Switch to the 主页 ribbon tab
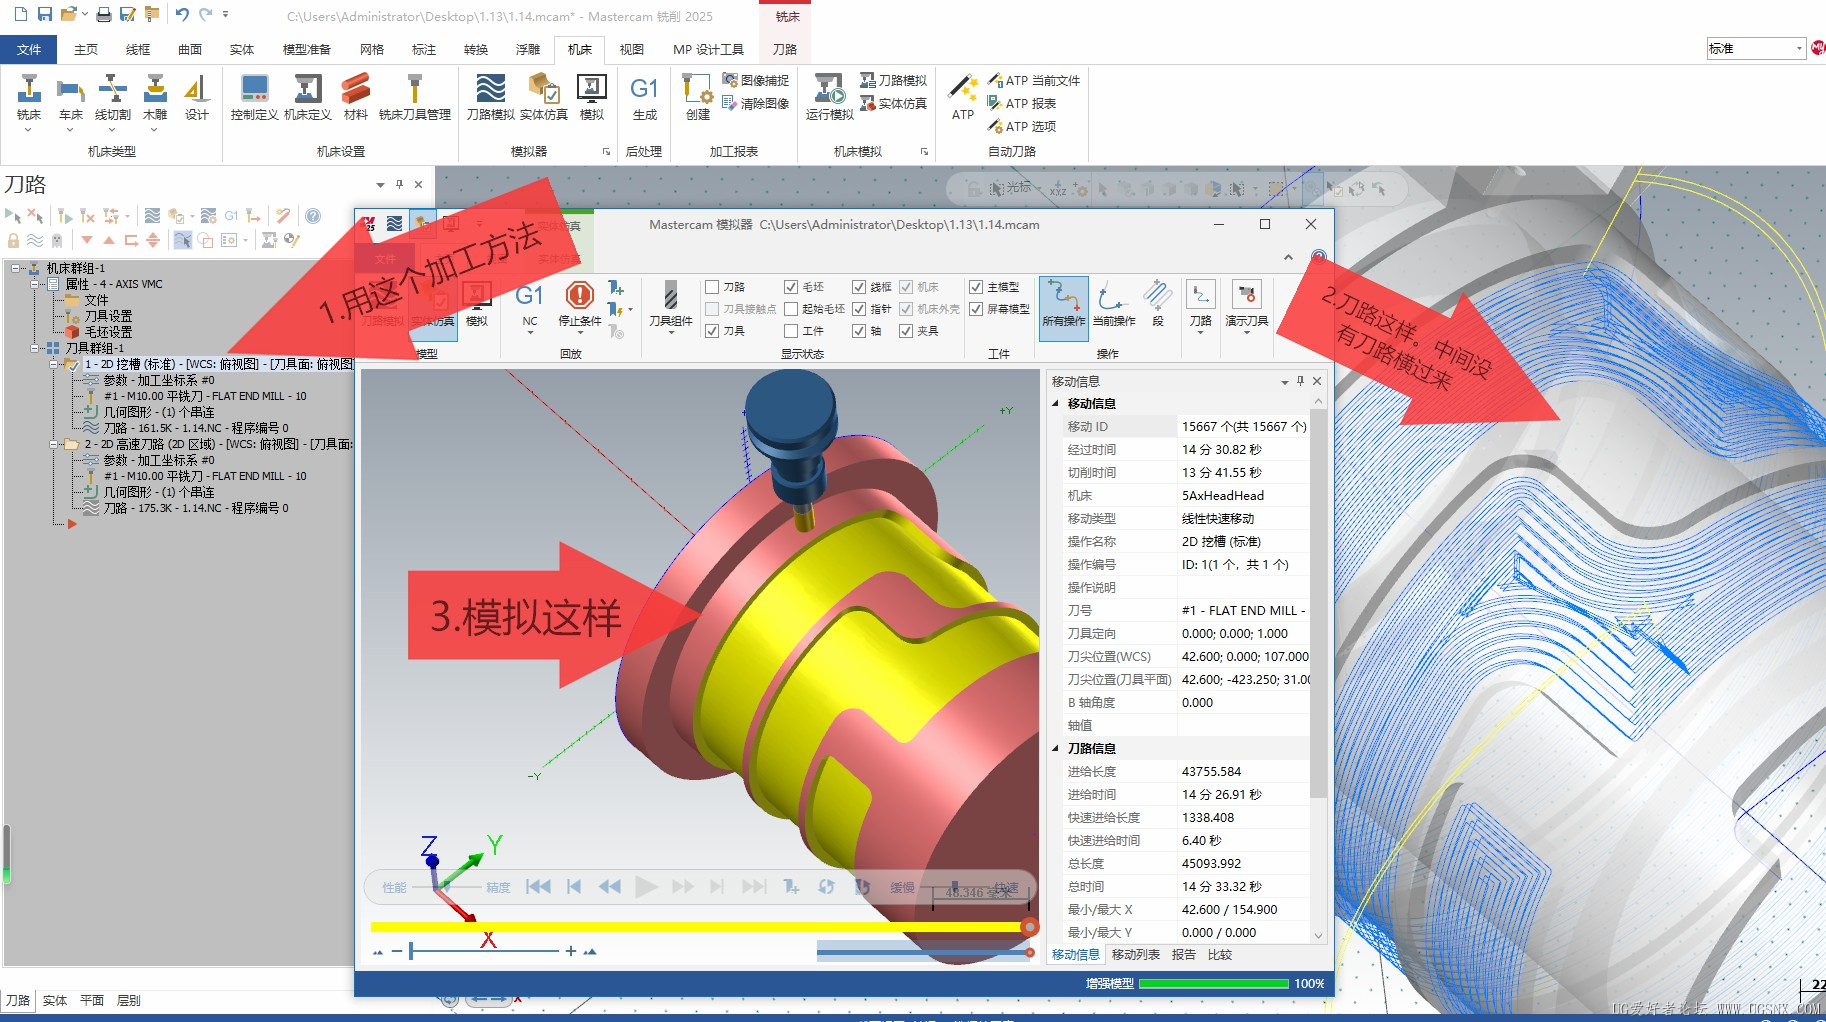 [x=86, y=49]
